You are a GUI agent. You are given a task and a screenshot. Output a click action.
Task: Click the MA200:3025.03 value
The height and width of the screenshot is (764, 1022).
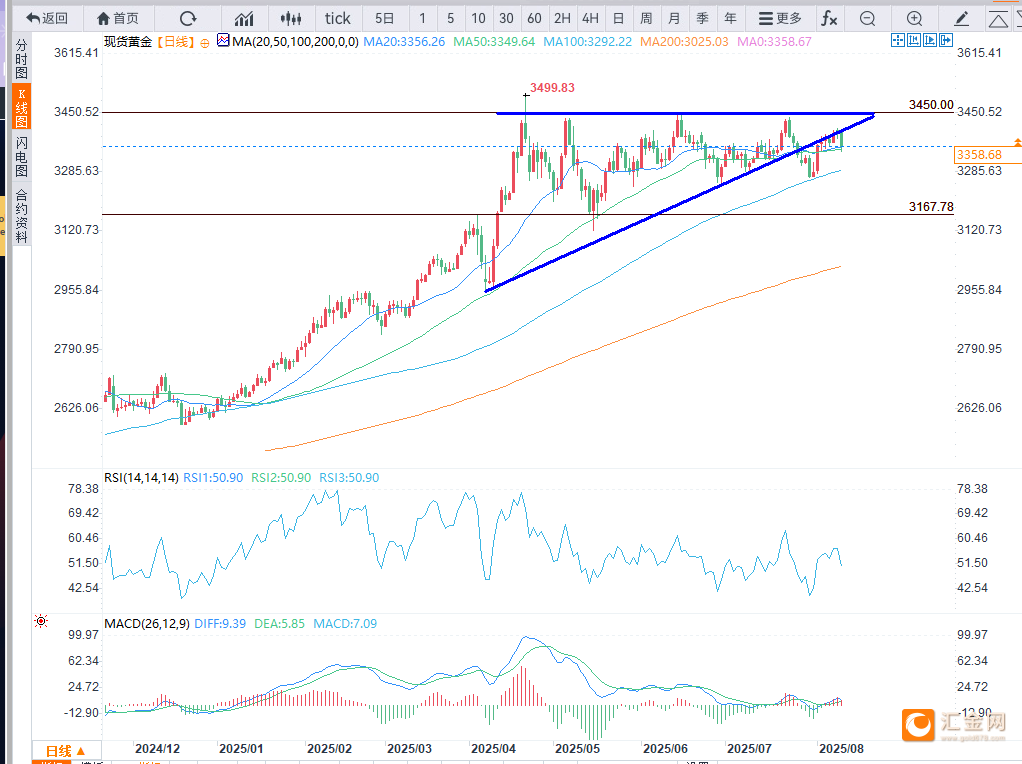click(x=684, y=42)
